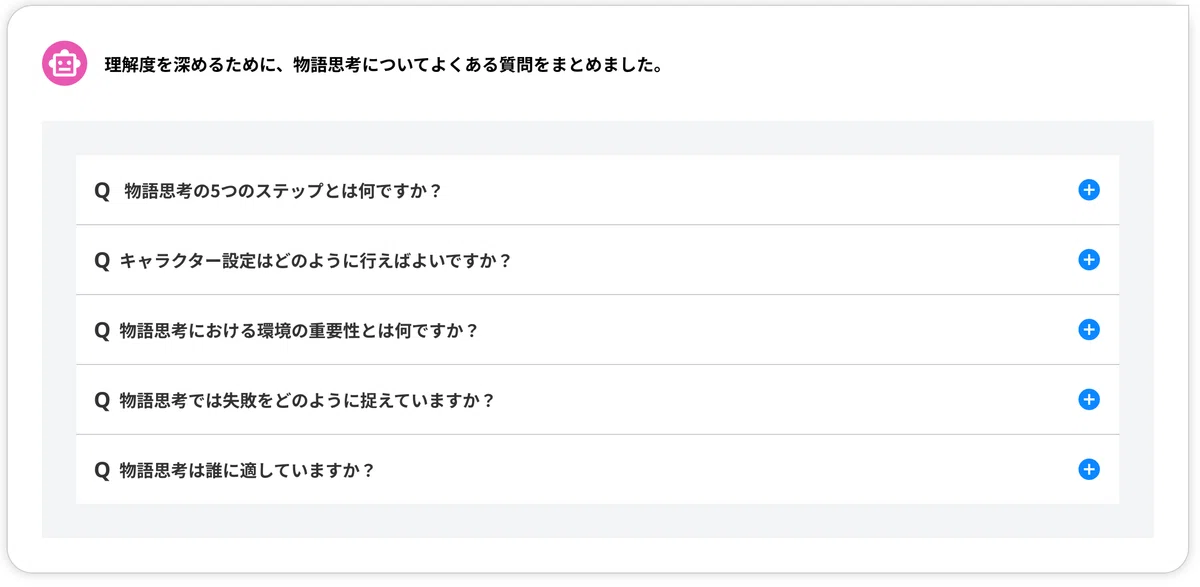Click the plus icon for キャラクター設定 question
Screen dimensions: 1200x587
coord(1089,260)
